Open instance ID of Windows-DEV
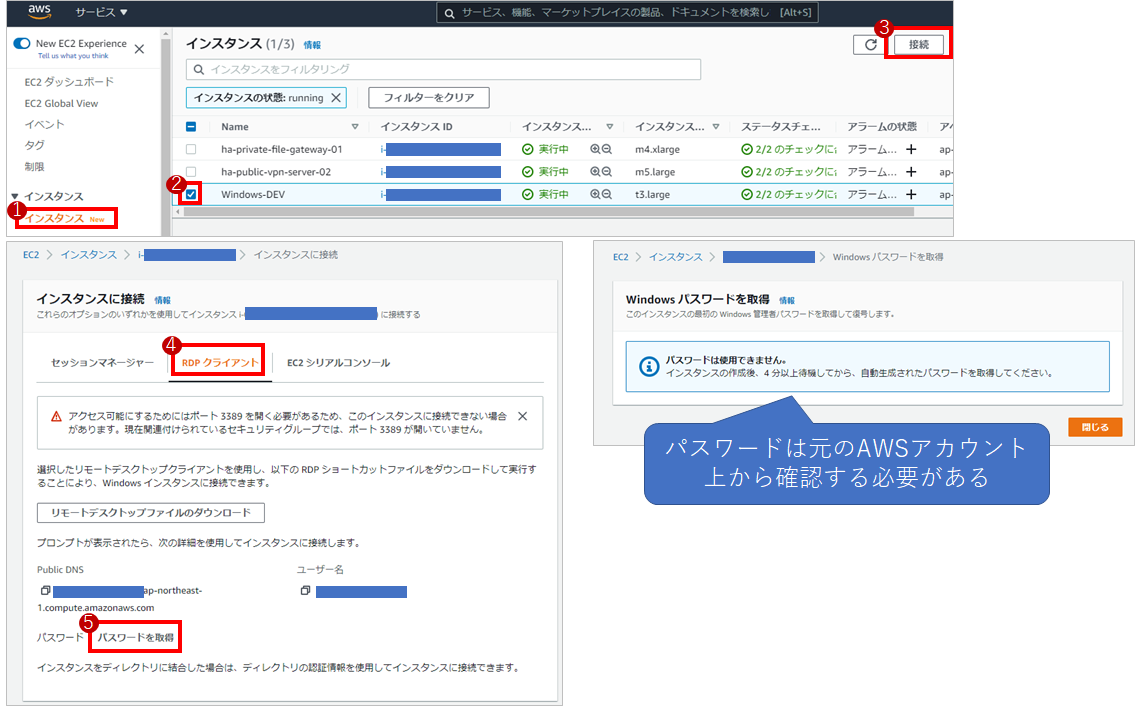This screenshot has width=1135, height=706. pos(441,194)
